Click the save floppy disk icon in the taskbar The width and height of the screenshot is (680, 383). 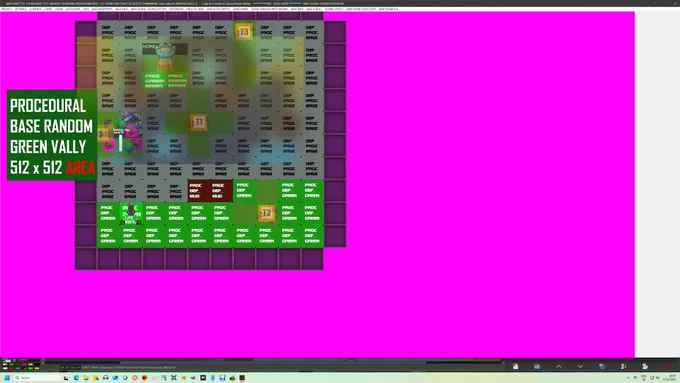point(222,378)
